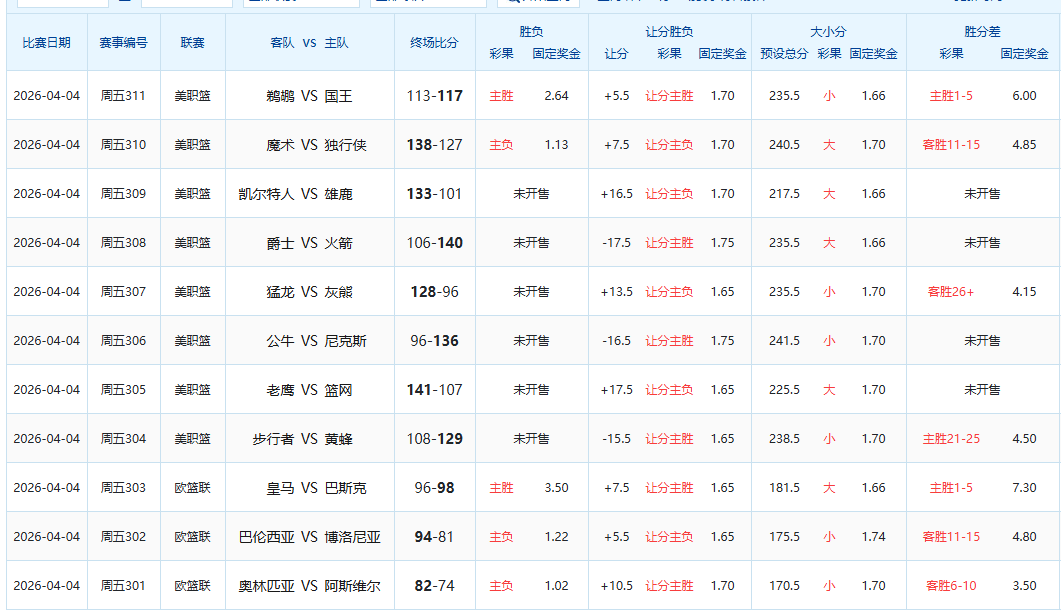Screen dimensions: 1061x610
Task: Click 客胜6-10 result in 奥林匹亚 row
Action: click(x=951, y=586)
